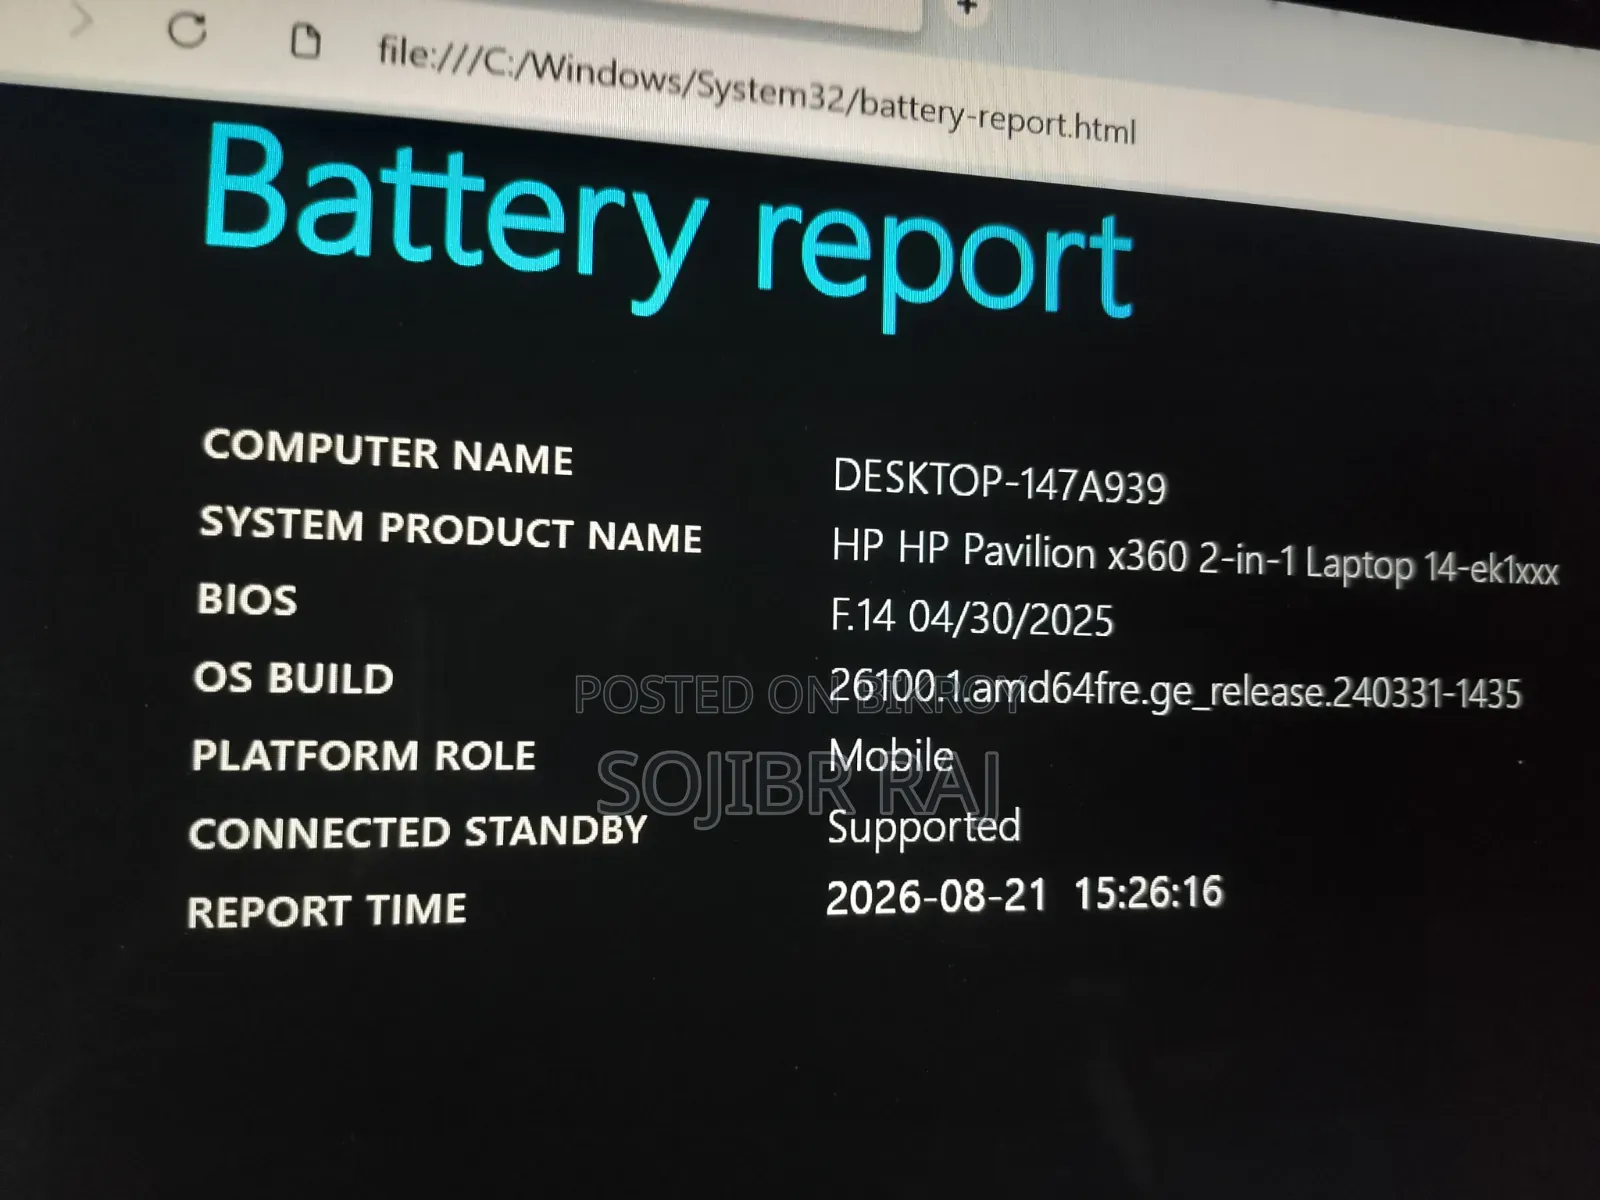This screenshot has width=1600, height=1200.
Task: Click the battery-report.html address bar
Action: (757, 91)
